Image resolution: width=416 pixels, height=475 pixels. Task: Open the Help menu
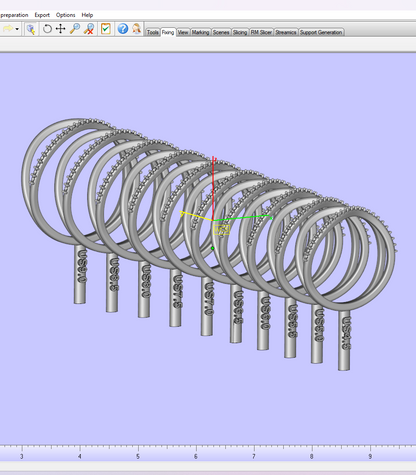click(87, 15)
